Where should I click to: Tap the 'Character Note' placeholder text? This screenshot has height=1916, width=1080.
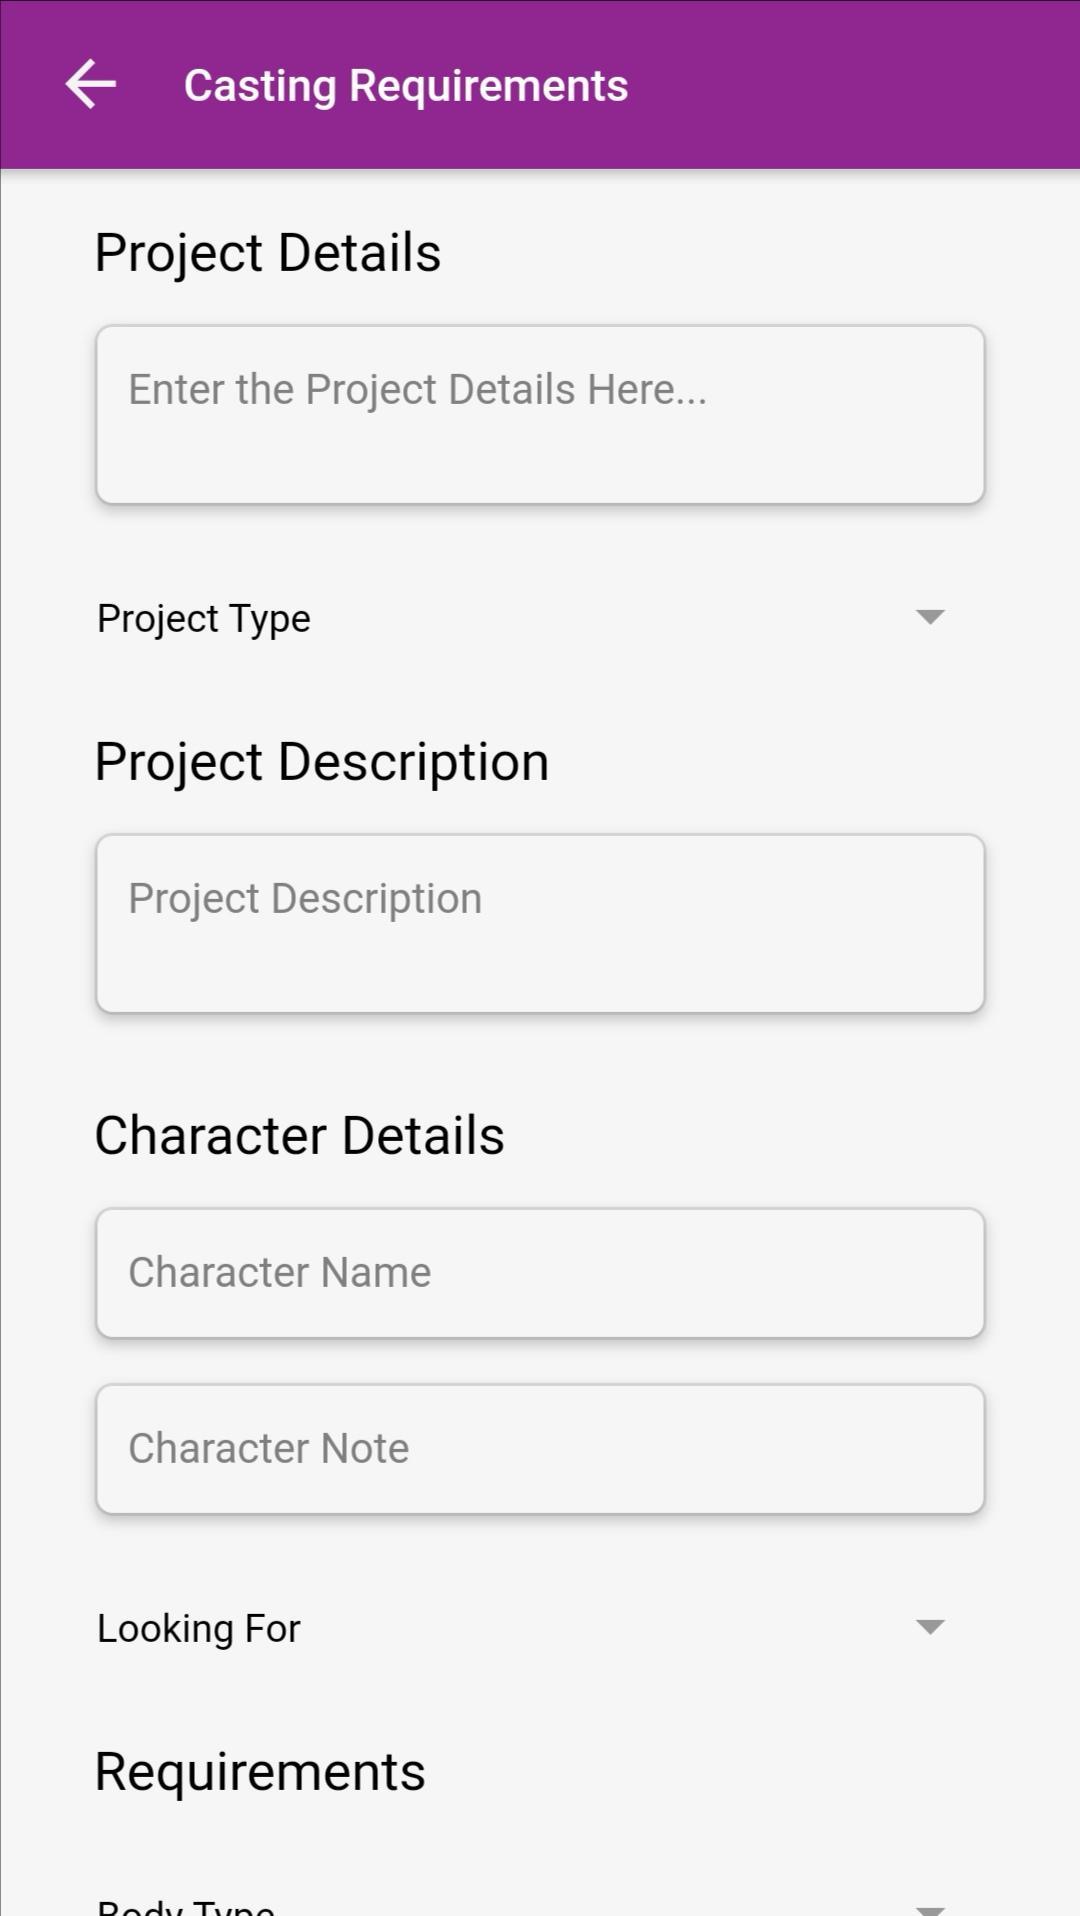269,1449
